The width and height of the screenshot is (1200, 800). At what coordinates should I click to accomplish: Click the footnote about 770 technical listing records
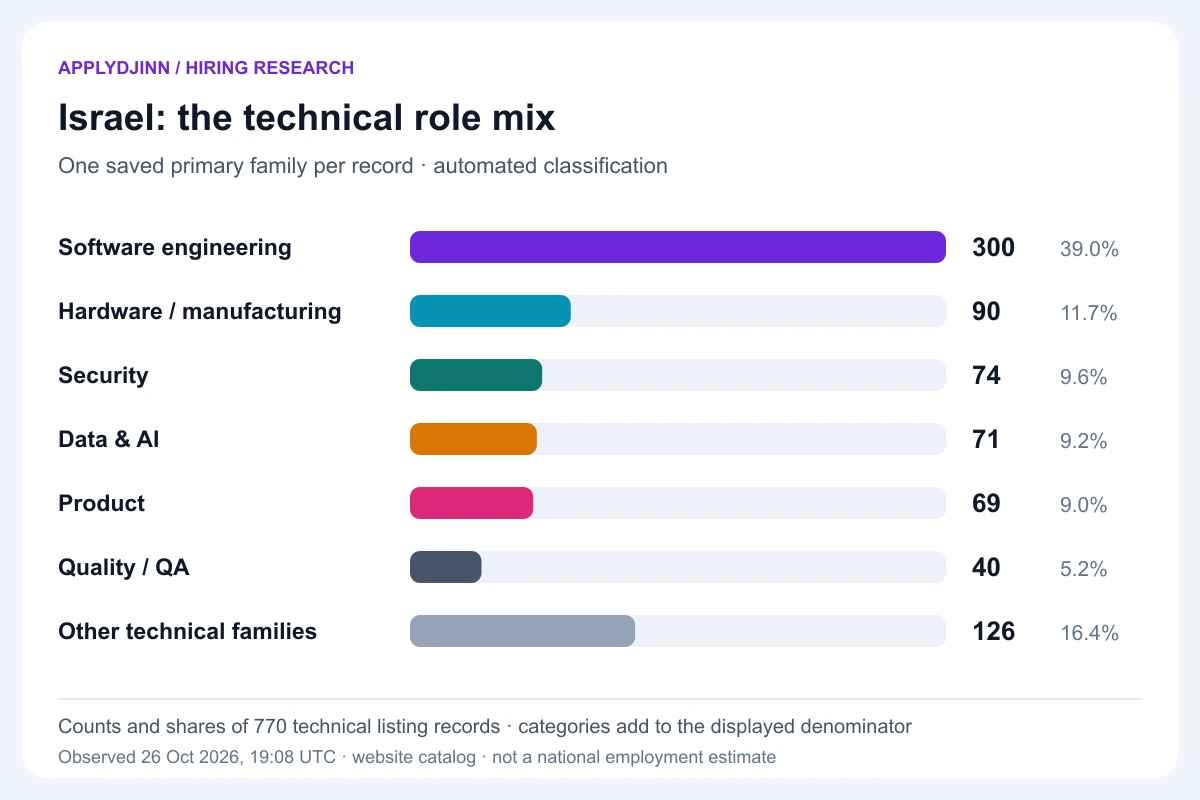click(x=485, y=727)
